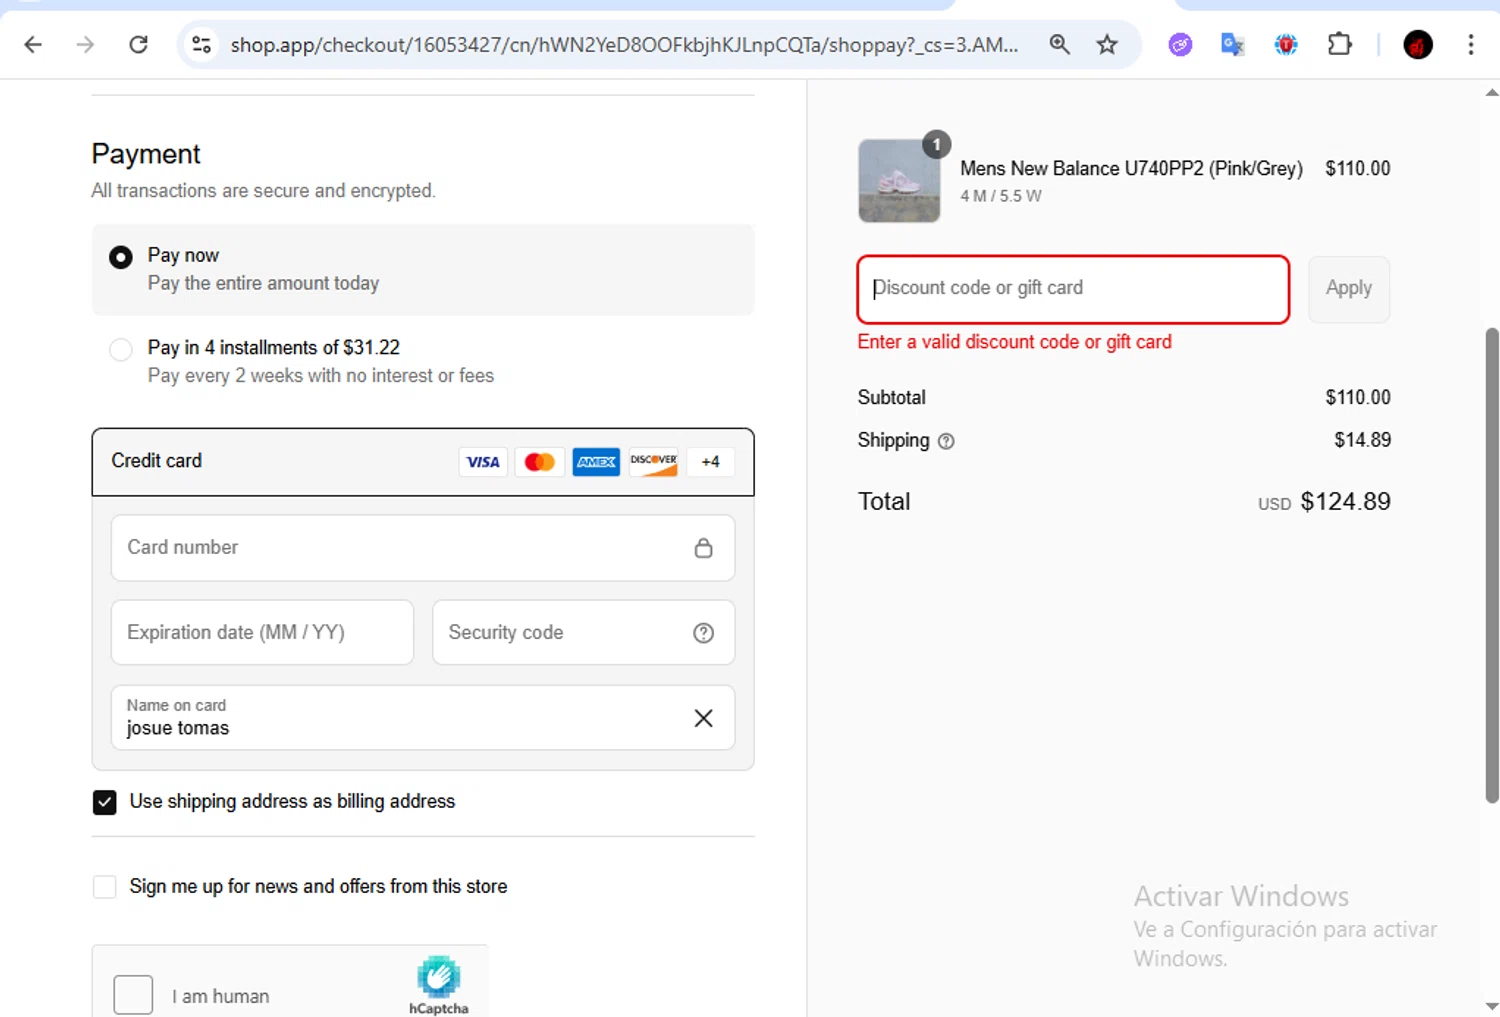The height and width of the screenshot is (1017, 1500).
Task: Click the browser address bar URL
Action: click(x=624, y=44)
